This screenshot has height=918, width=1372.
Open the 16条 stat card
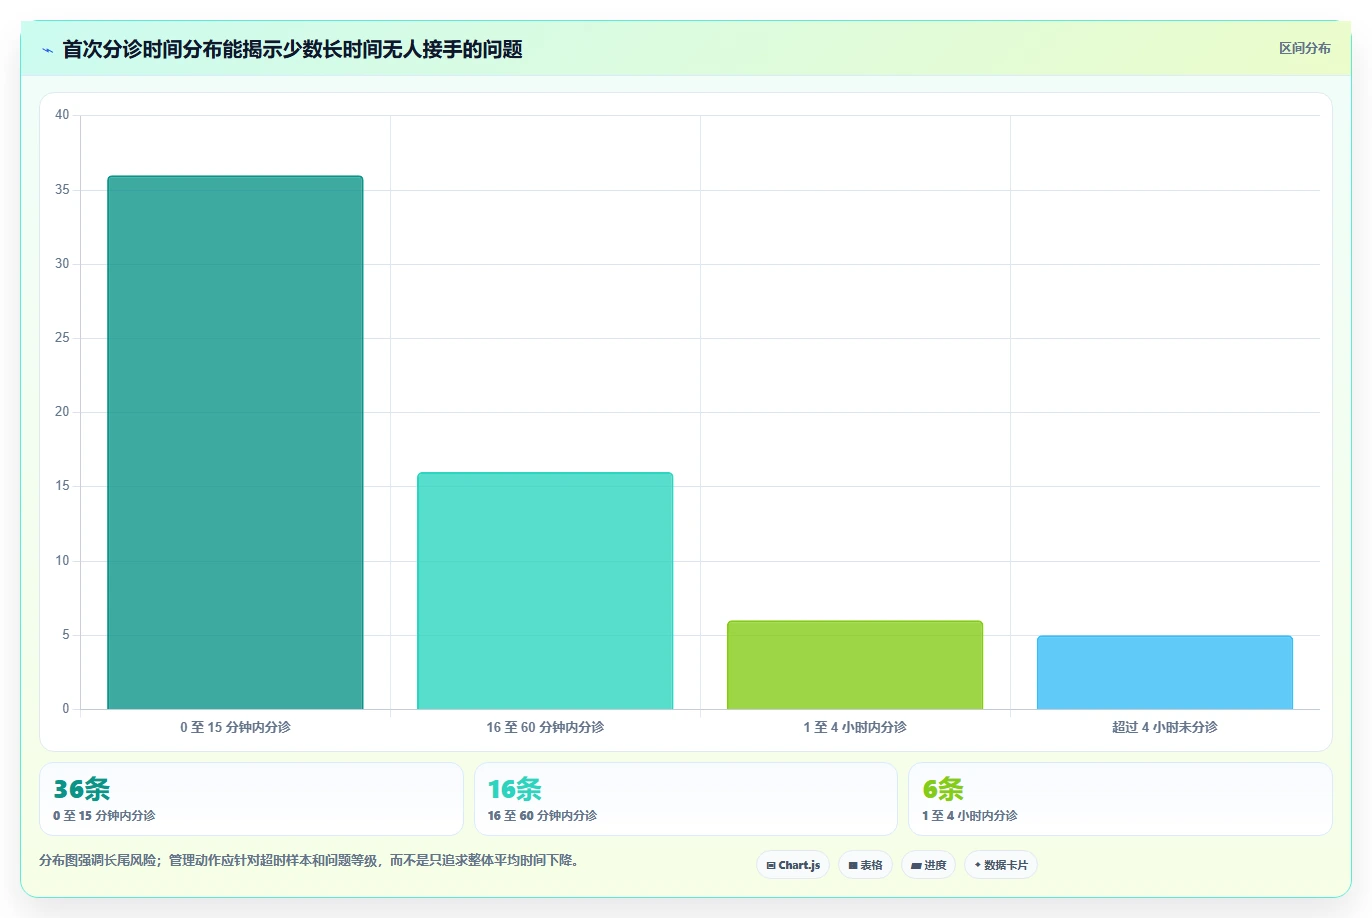click(x=685, y=799)
